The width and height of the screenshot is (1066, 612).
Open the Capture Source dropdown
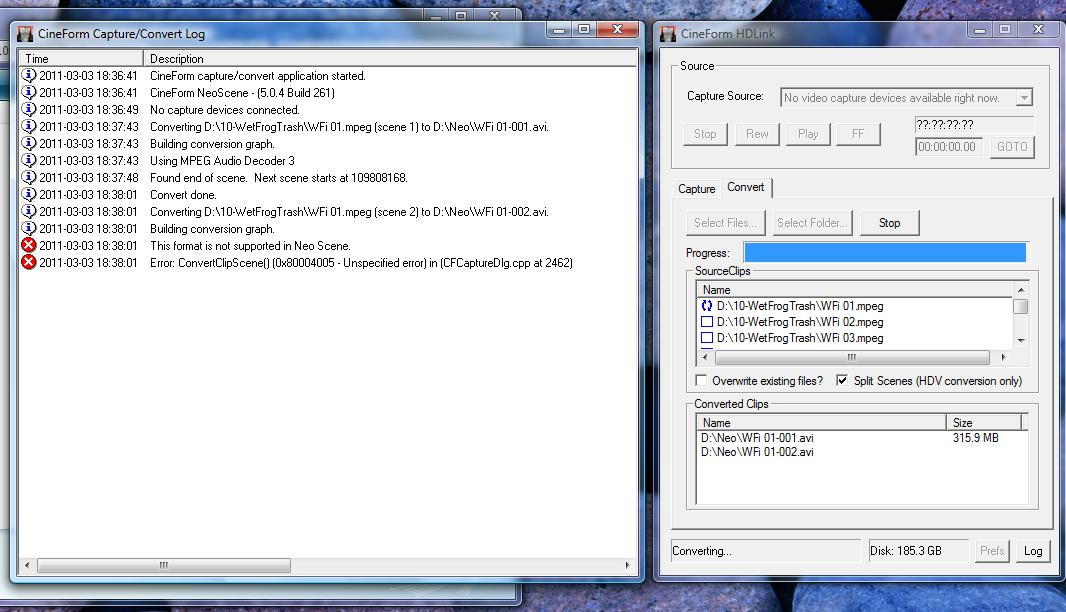click(1023, 98)
